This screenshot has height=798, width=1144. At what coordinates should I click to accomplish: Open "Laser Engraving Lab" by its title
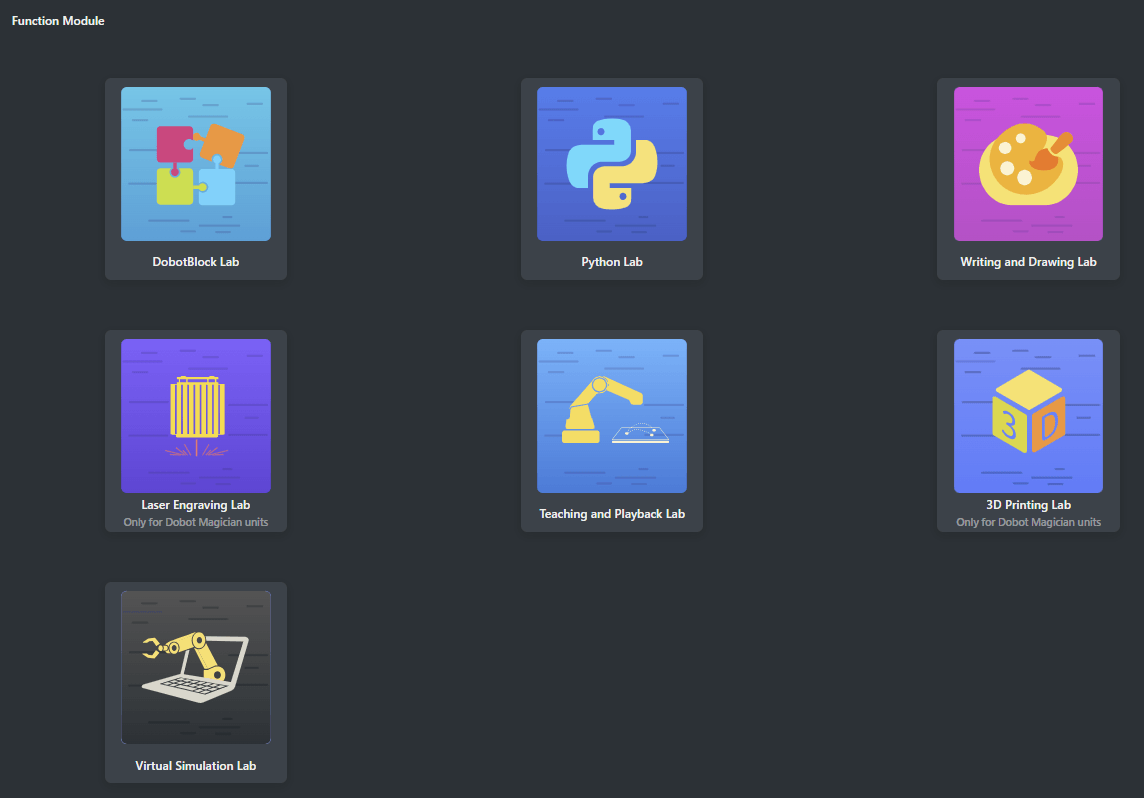[x=195, y=505]
